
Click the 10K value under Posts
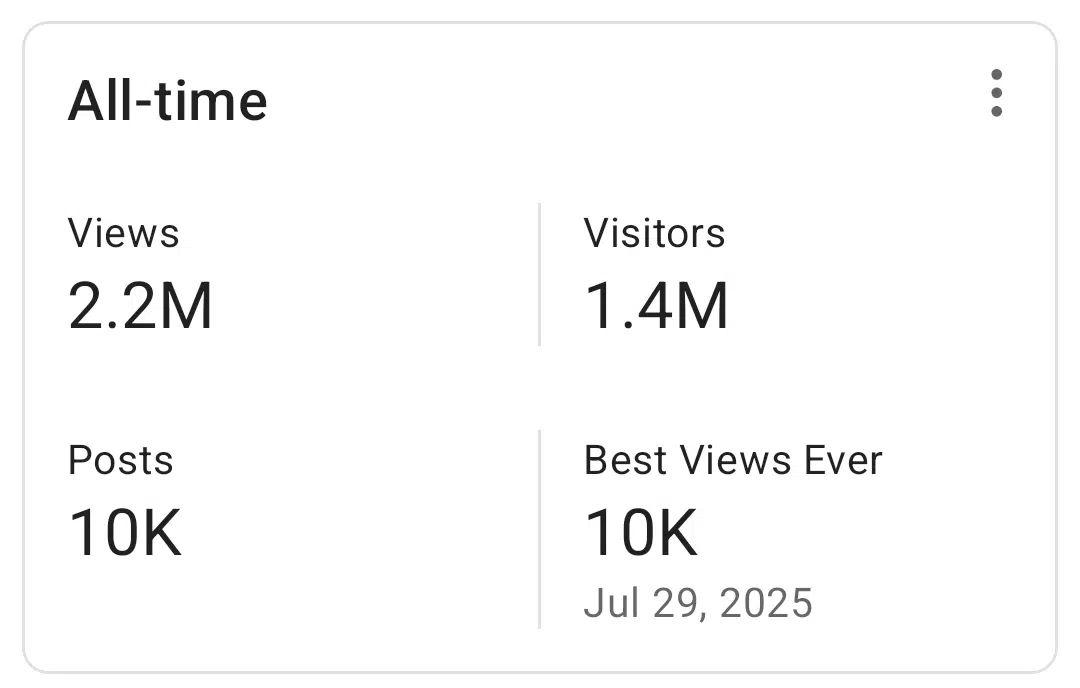[x=125, y=532]
